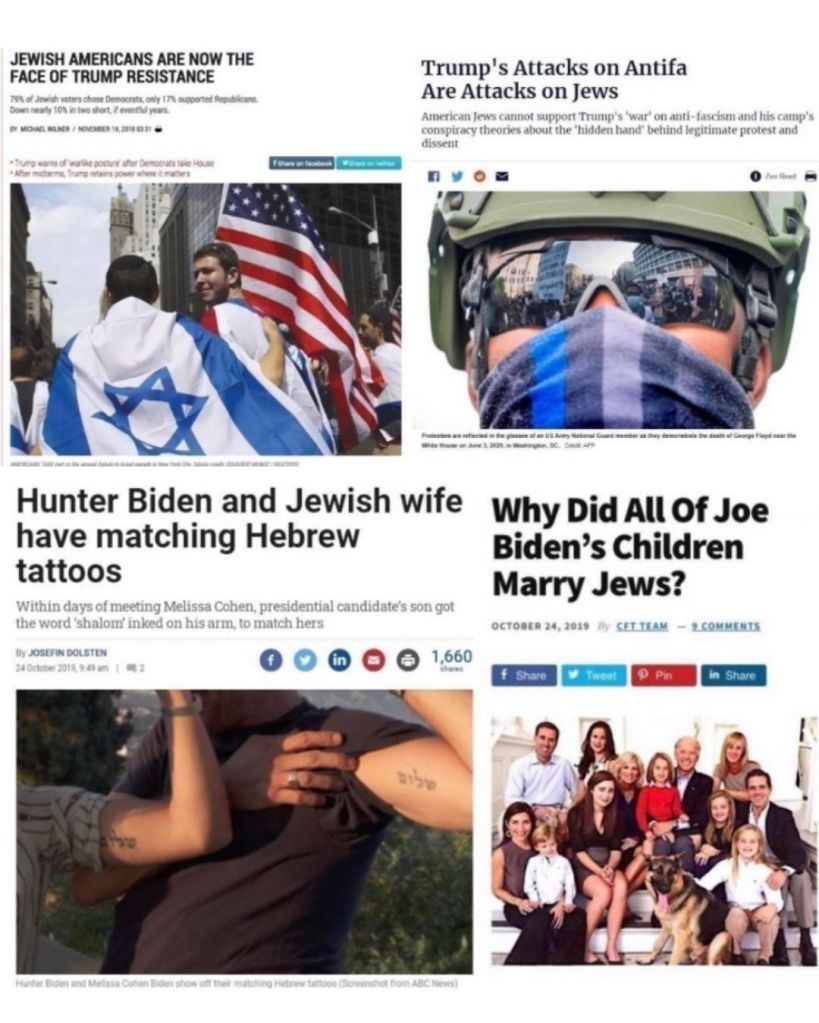Click Twitter circle icon in tattoos article
The width and height of the screenshot is (819, 1023).
305,660
